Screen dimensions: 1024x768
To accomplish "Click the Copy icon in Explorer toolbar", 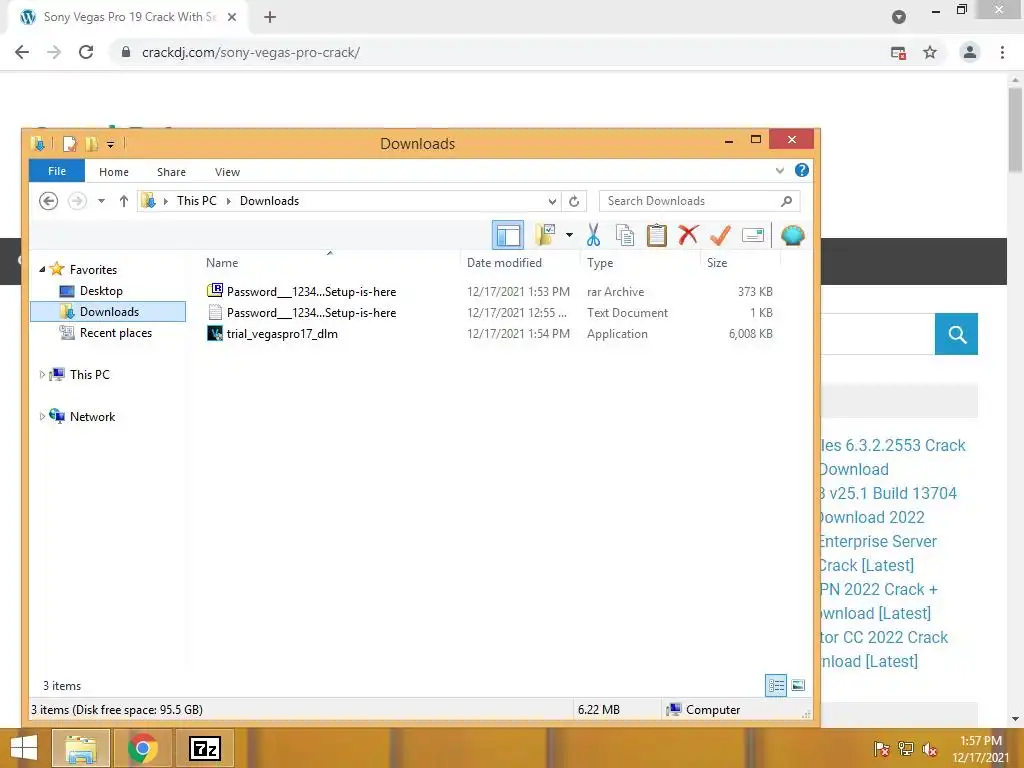I will point(625,235).
